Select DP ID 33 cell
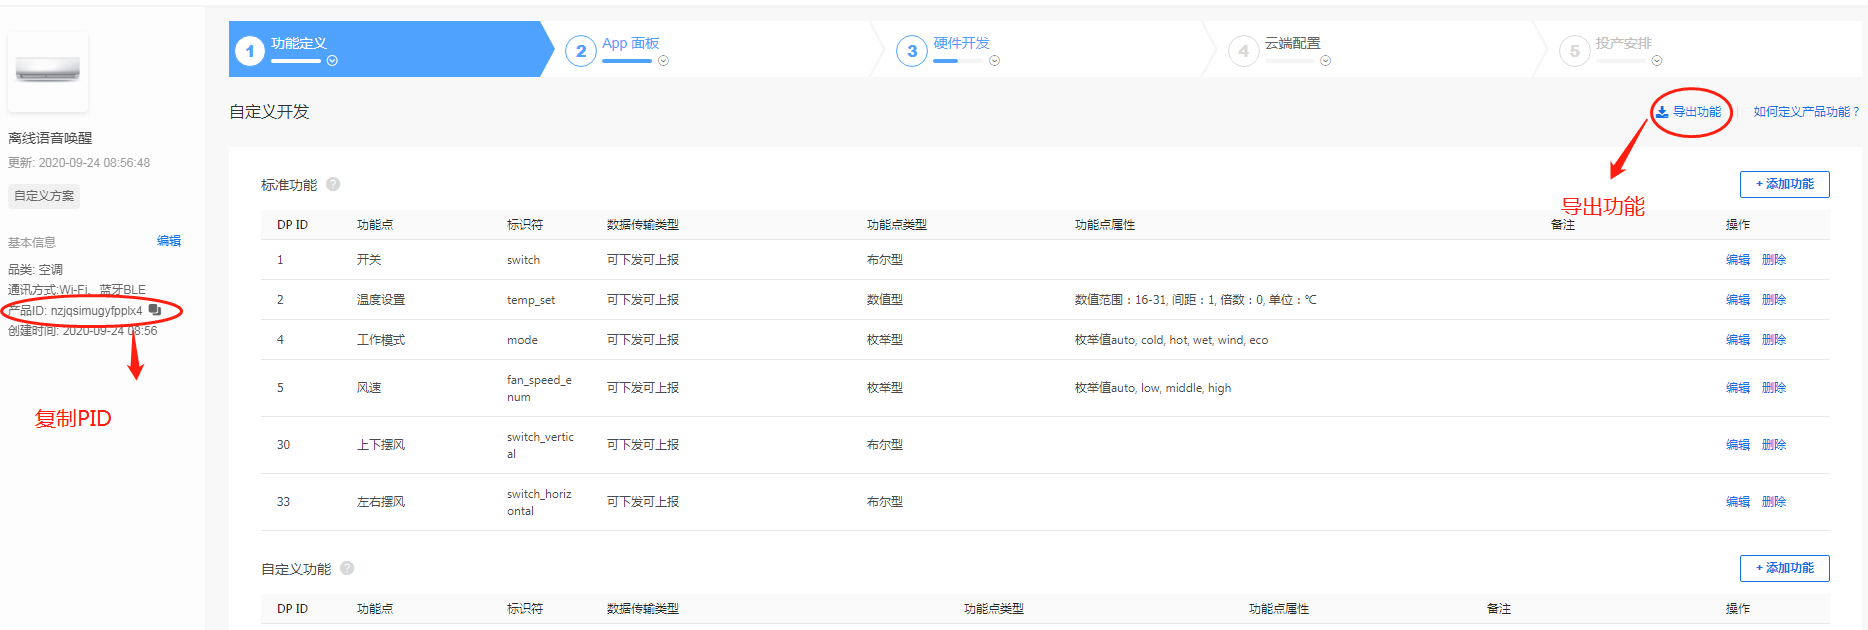Viewport: 1868px width, 630px height. 283,502
